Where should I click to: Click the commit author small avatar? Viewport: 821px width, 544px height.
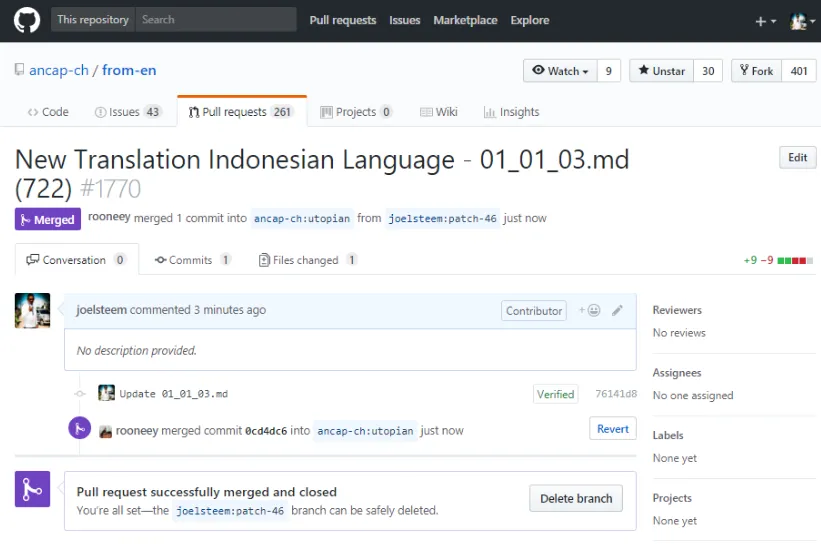106,393
